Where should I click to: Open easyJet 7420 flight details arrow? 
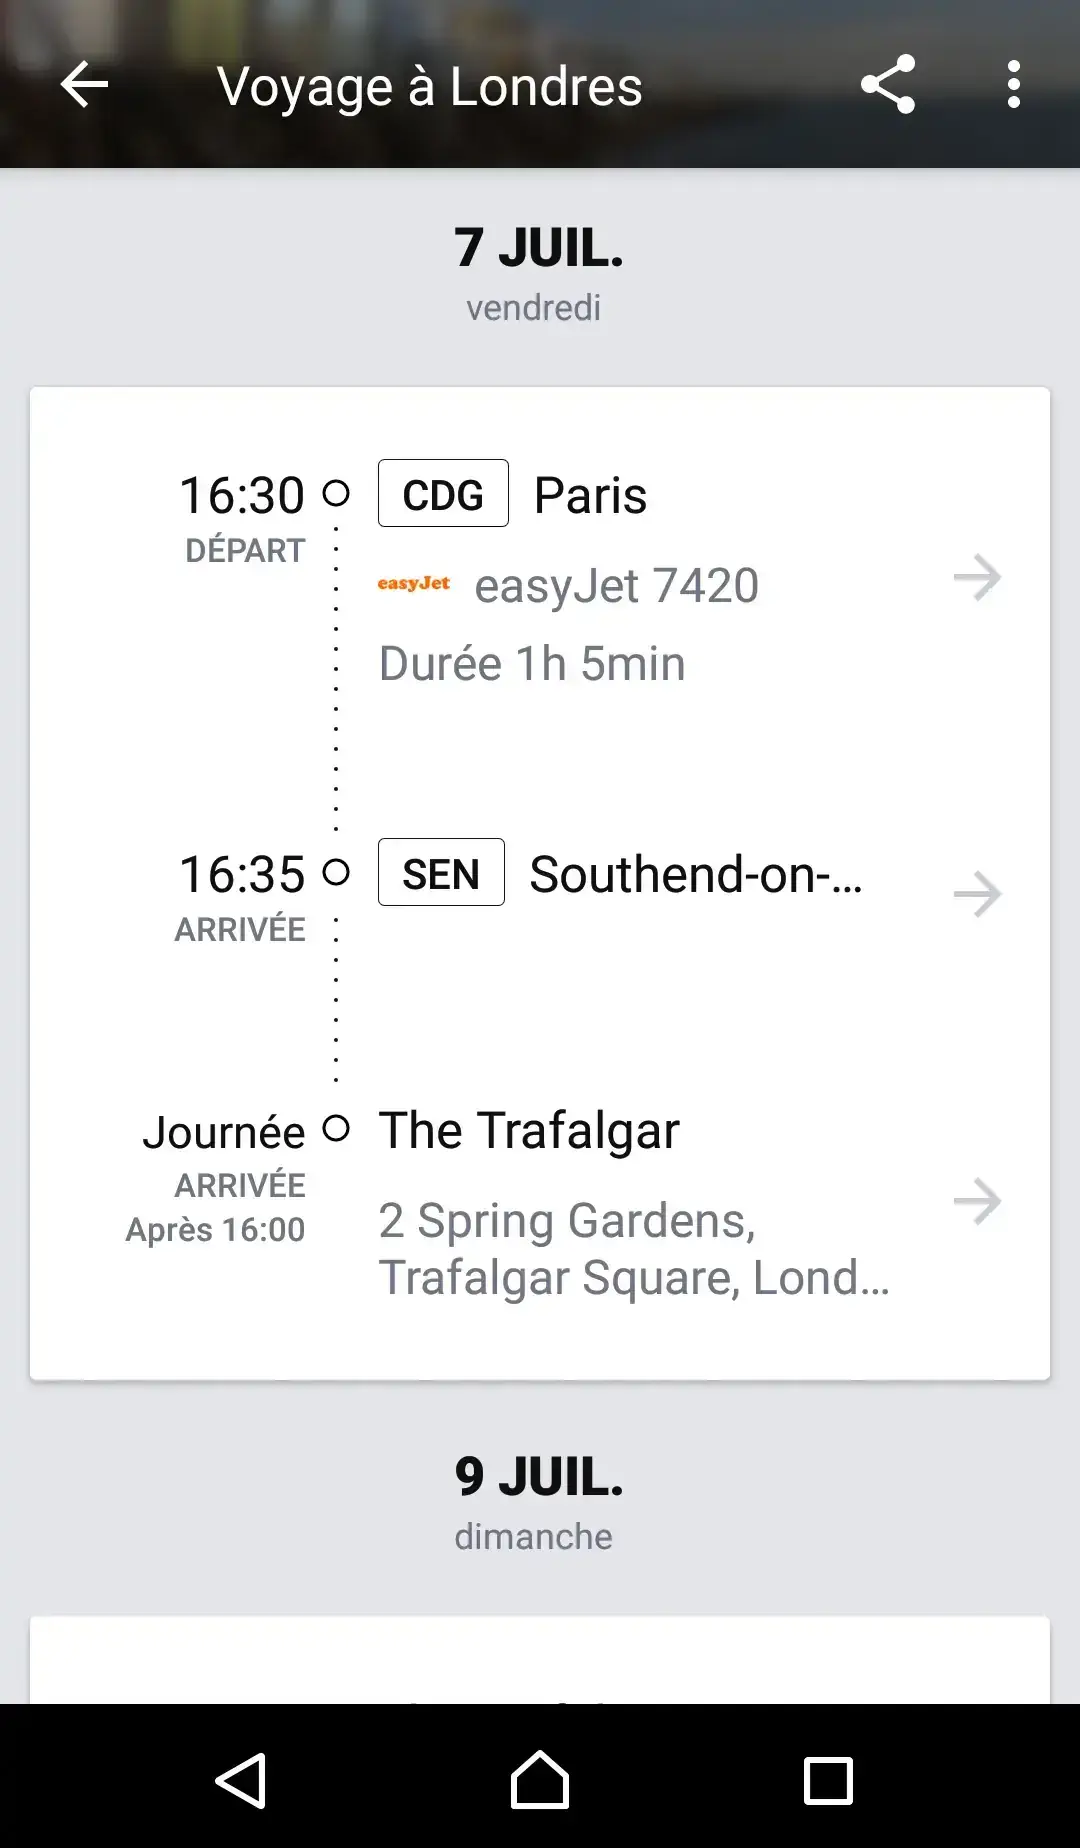[977, 578]
